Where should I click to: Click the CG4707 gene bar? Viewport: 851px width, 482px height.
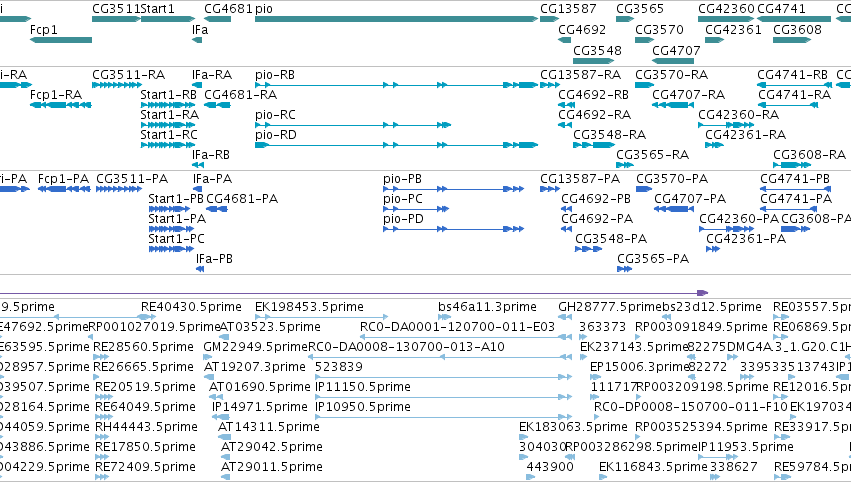coord(673,60)
